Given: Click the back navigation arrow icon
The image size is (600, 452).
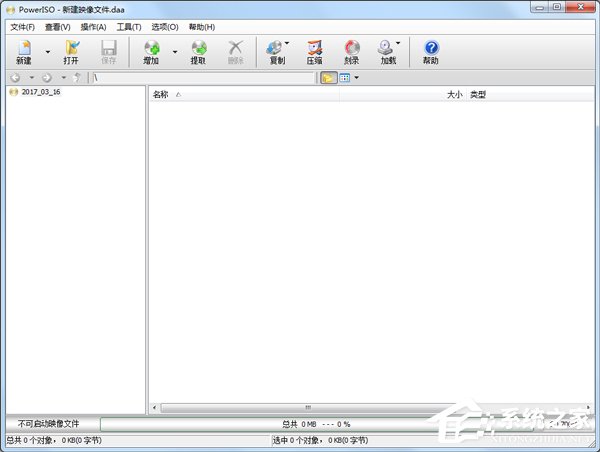Looking at the screenshot, I should pyautogui.click(x=15, y=78).
